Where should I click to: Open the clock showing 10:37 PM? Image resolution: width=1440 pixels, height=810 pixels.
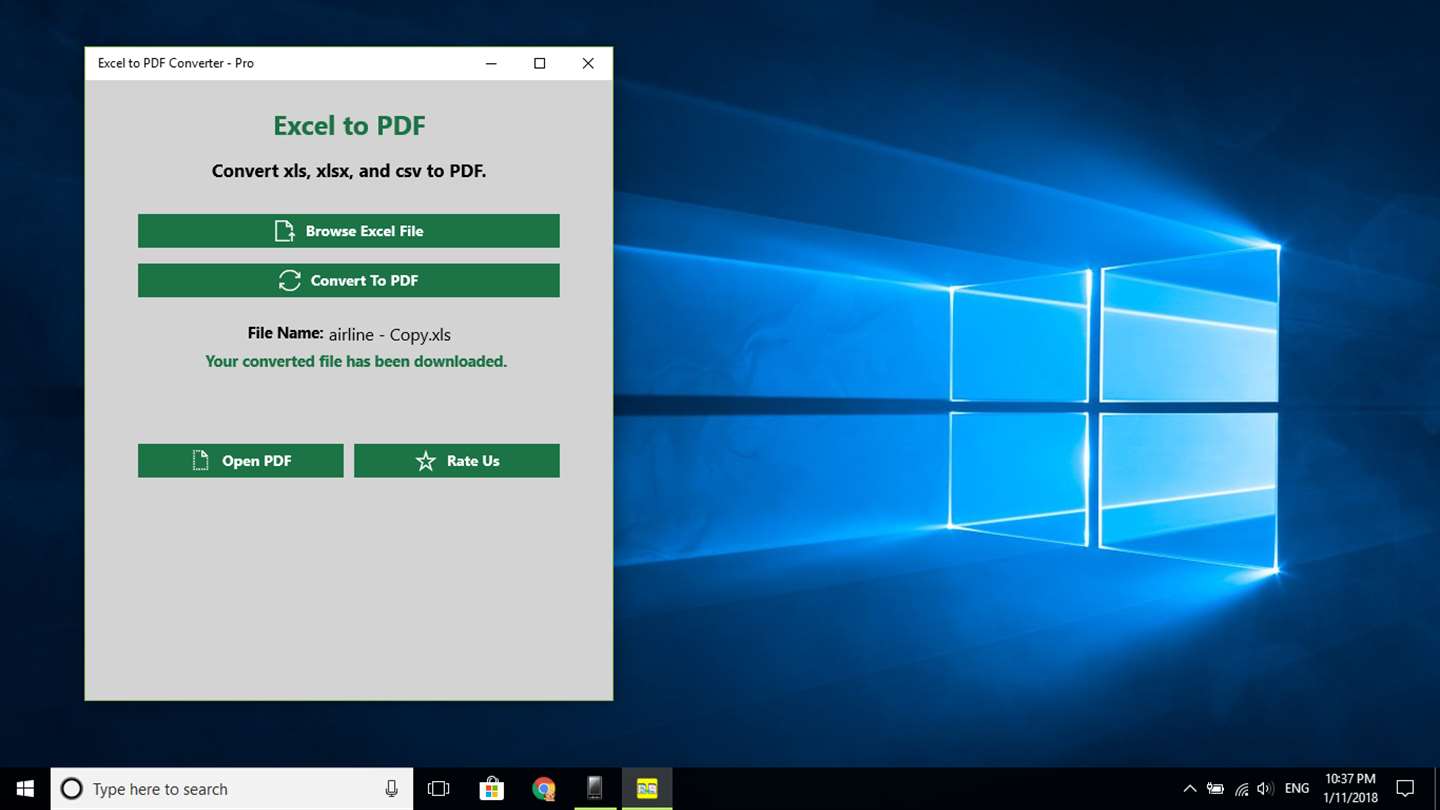pyautogui.click(x=1350, y=789)
